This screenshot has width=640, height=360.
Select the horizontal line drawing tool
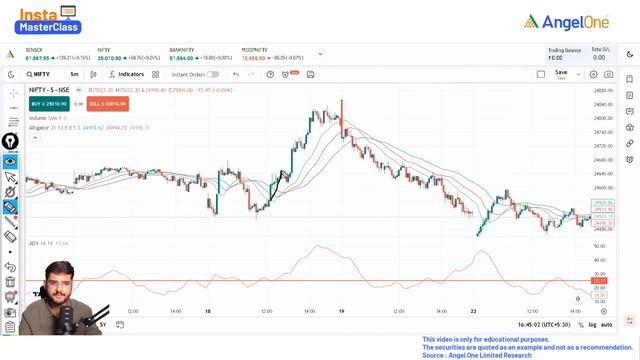point(13,108)
